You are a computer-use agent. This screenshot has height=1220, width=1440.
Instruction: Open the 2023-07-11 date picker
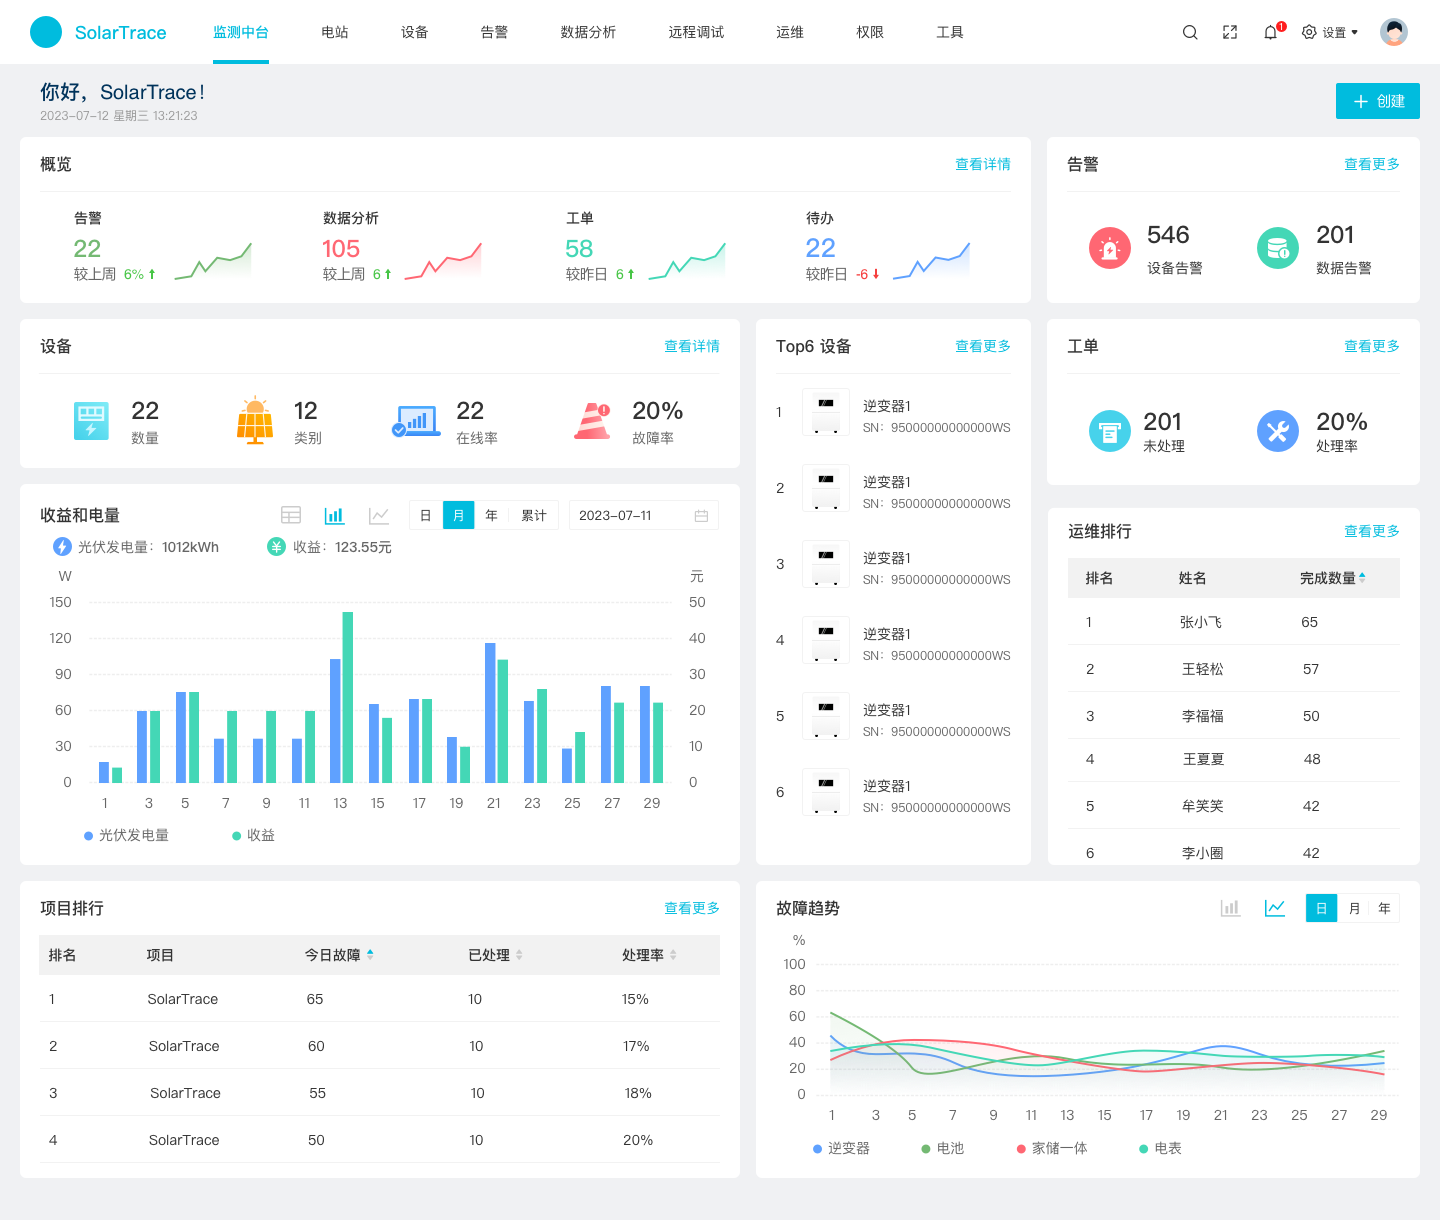click(x=644, y=515)
